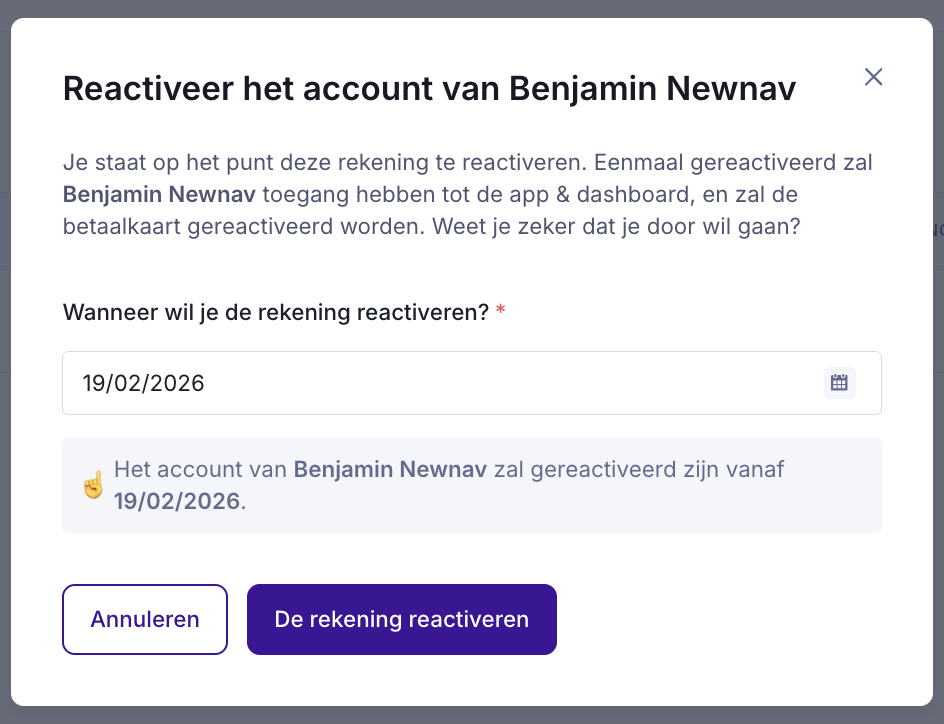Click the pointing finger emoji icon

pos(93,485)
